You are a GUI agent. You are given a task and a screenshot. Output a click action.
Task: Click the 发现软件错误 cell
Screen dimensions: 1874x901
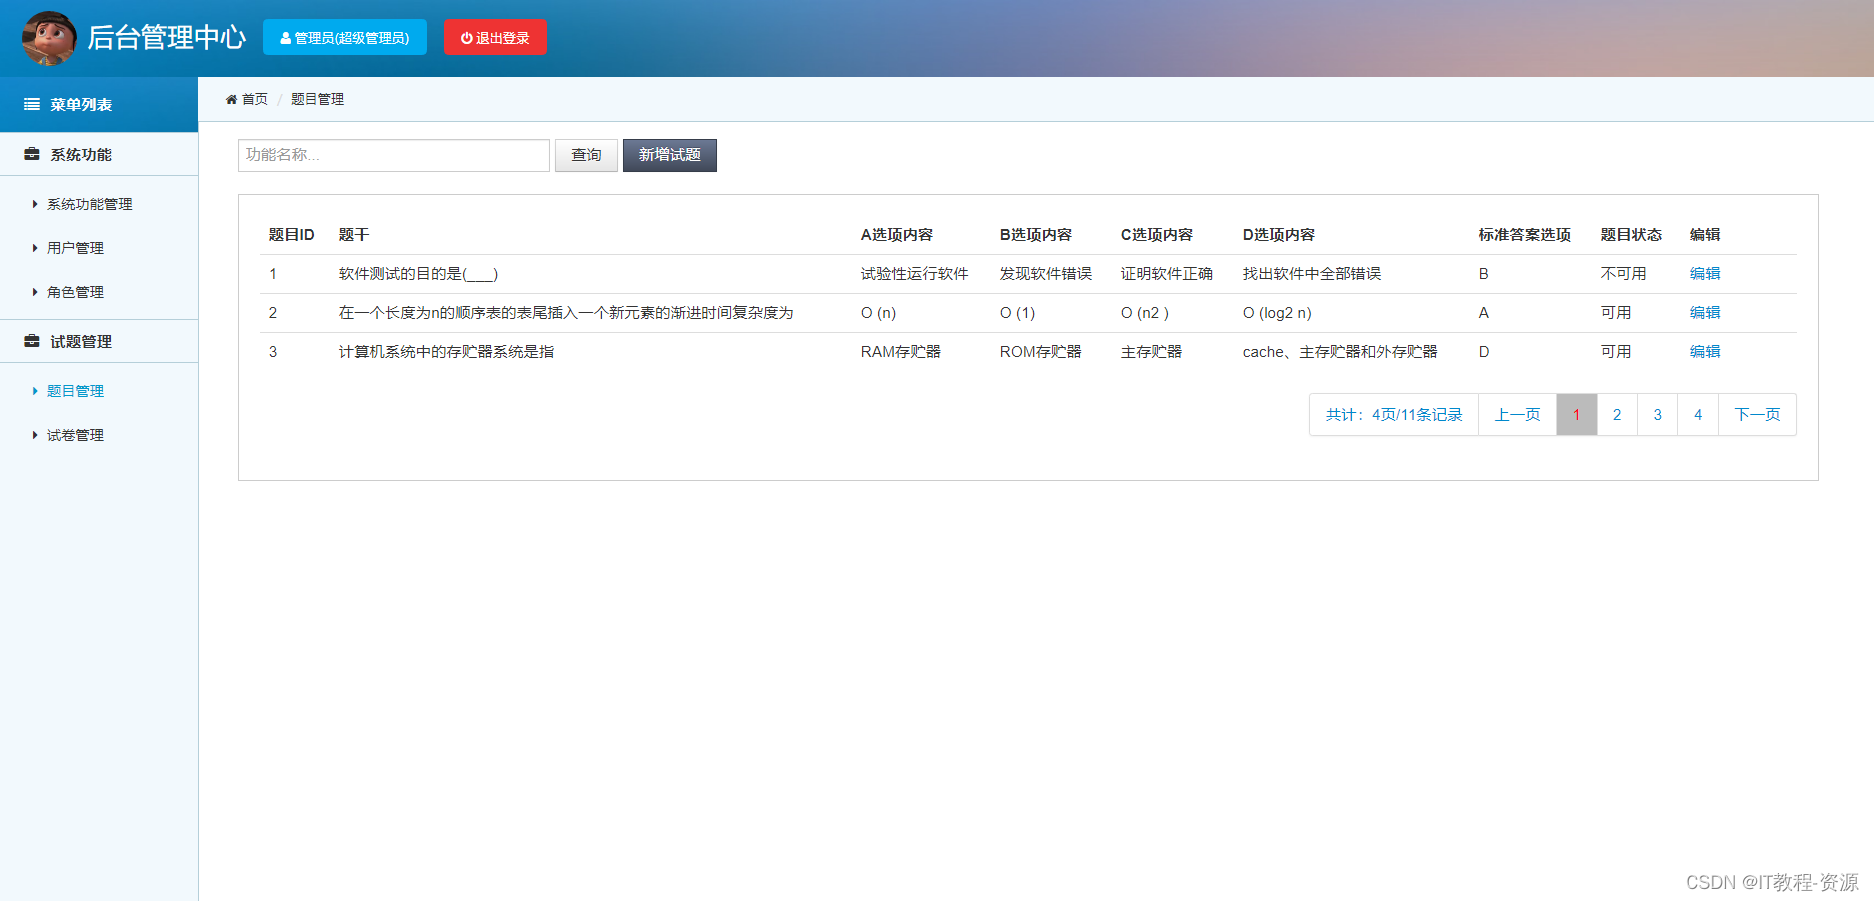(1046, 274)
